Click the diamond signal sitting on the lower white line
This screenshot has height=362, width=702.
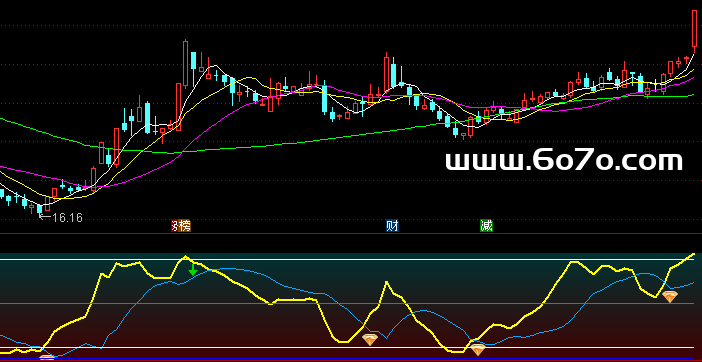pos(478,349)
